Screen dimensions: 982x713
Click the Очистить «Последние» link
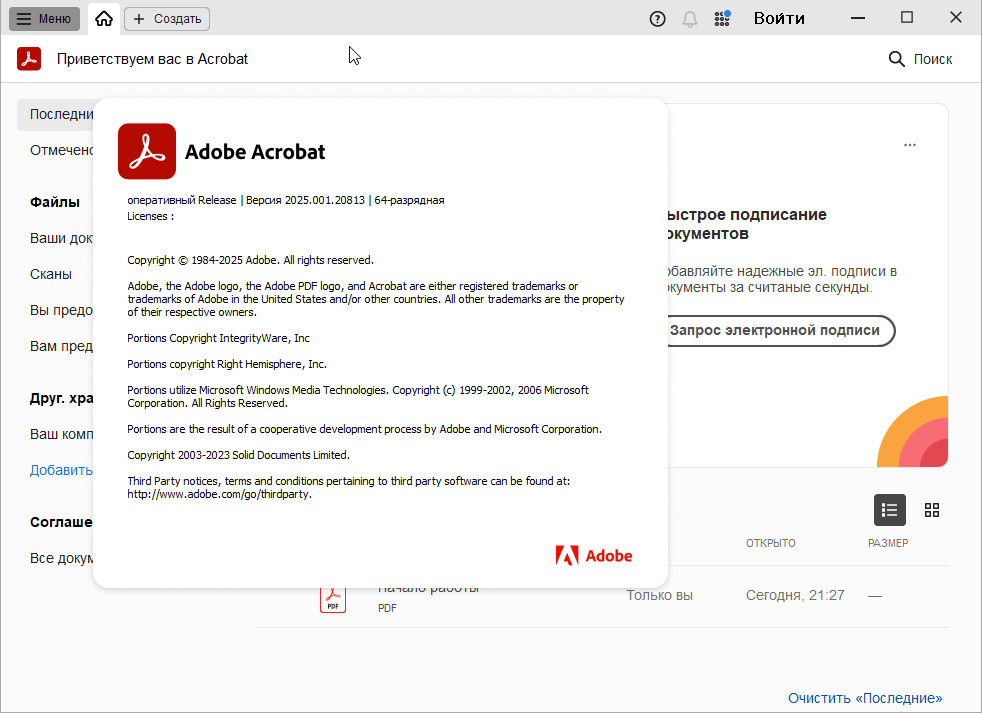(x=864, y=698)
